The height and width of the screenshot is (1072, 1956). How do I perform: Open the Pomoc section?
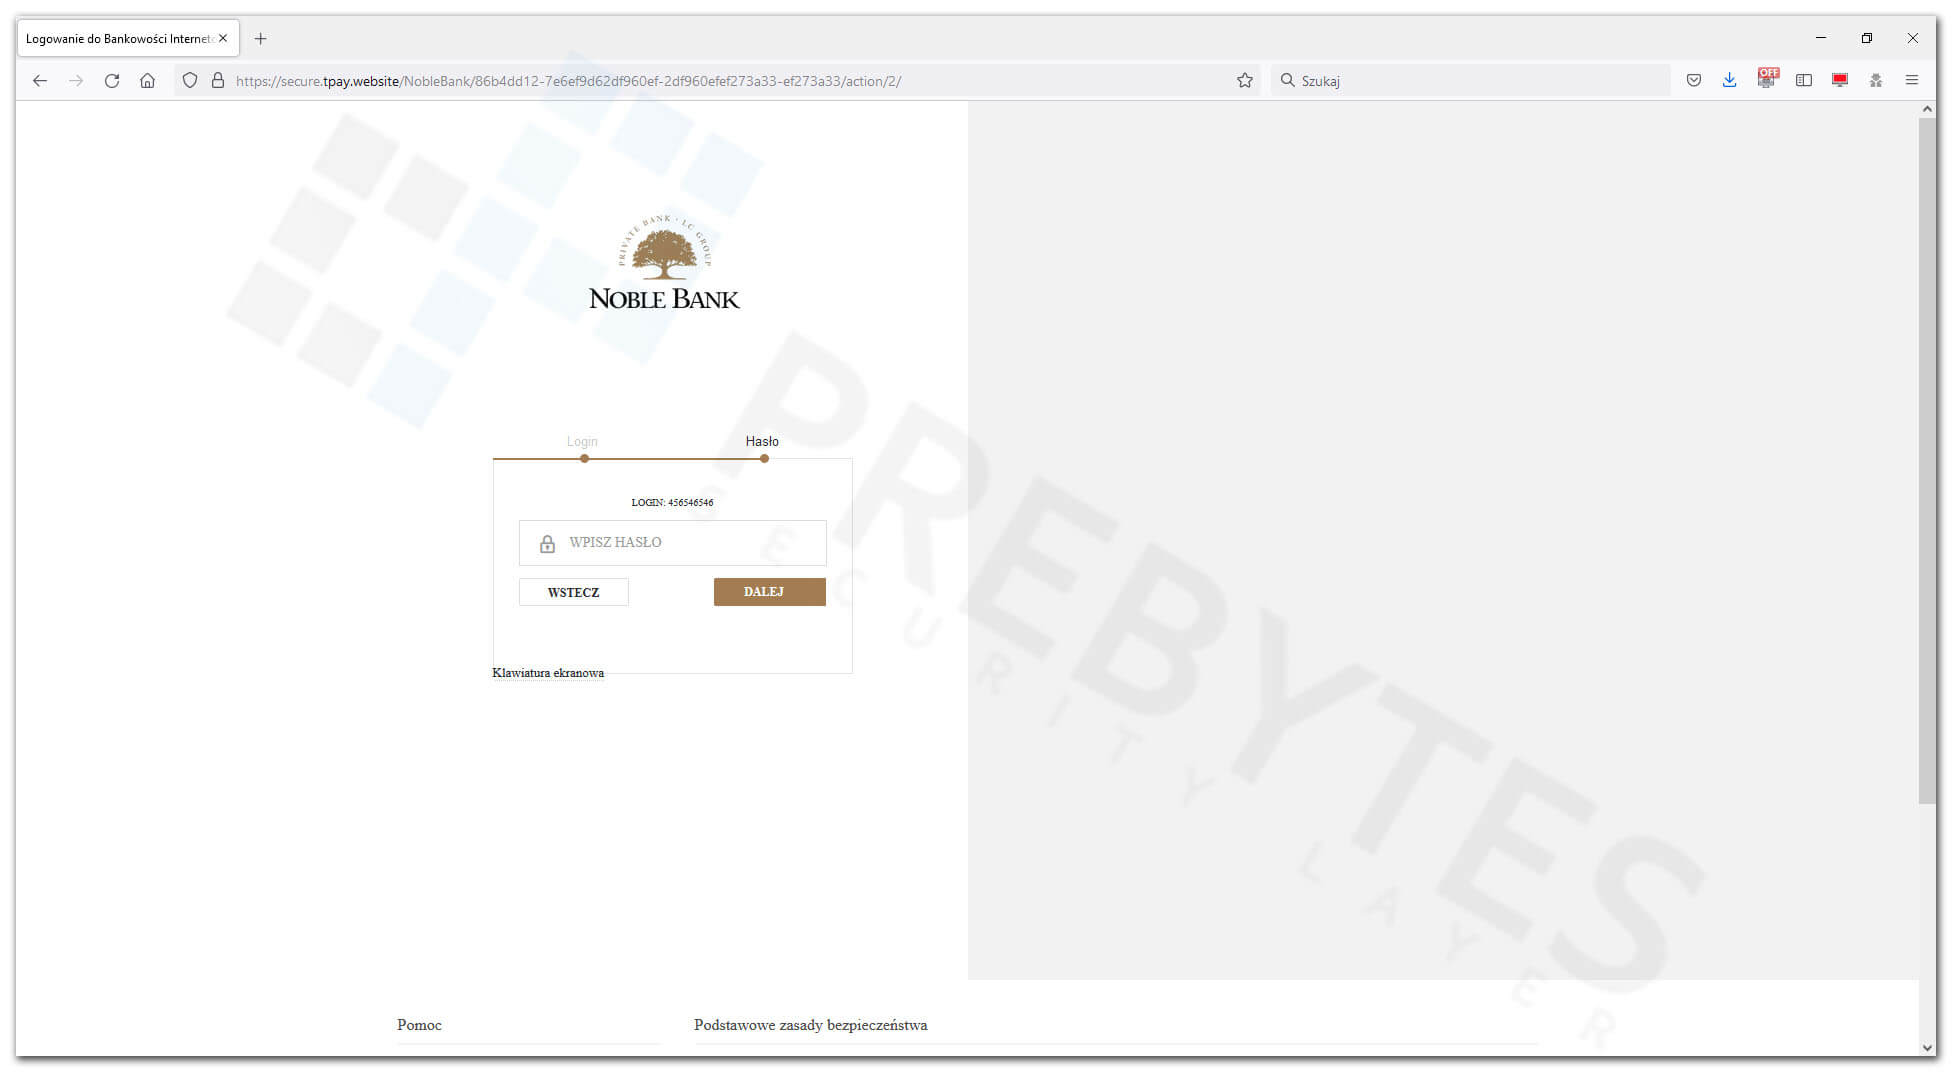coord(419,1025)
